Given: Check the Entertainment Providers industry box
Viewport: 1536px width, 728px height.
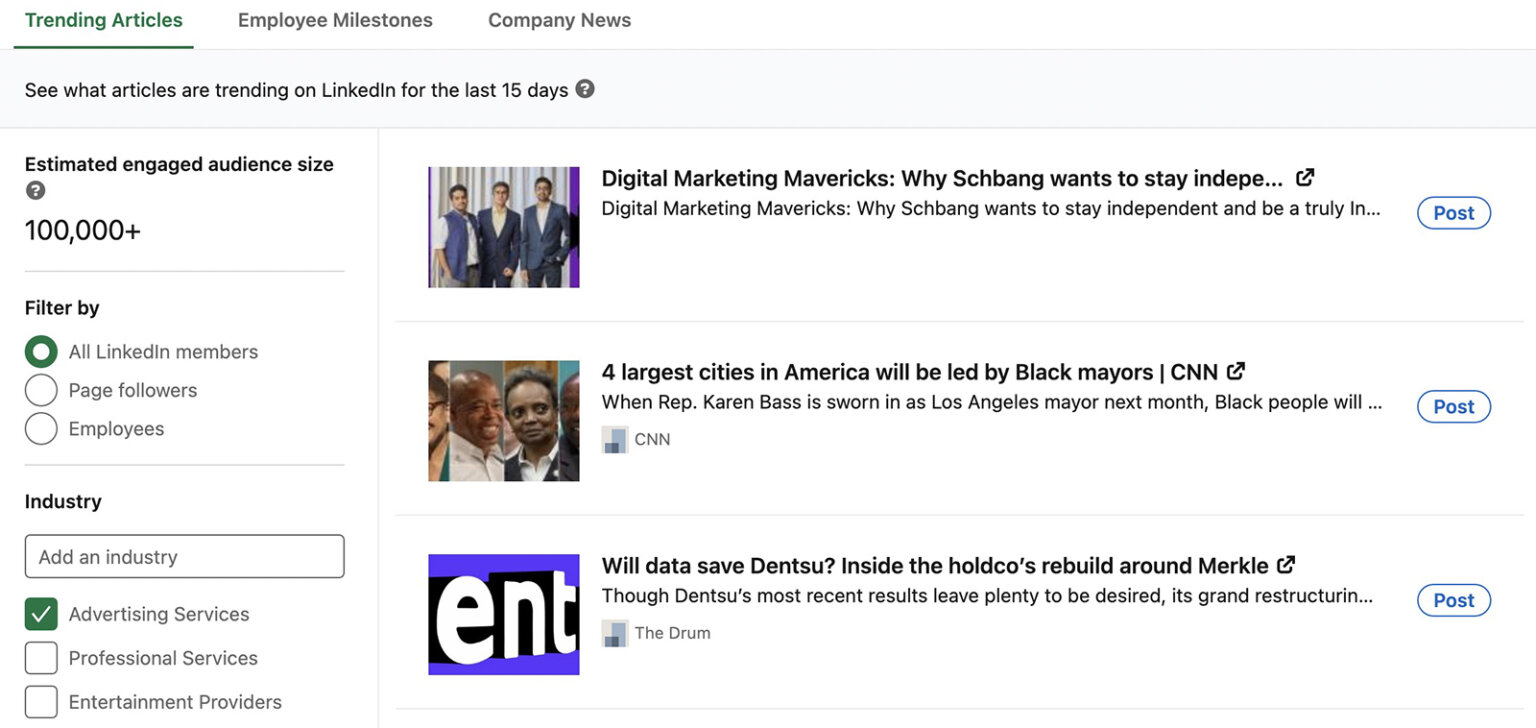Looking at the screenshot, I should (41, 702).
